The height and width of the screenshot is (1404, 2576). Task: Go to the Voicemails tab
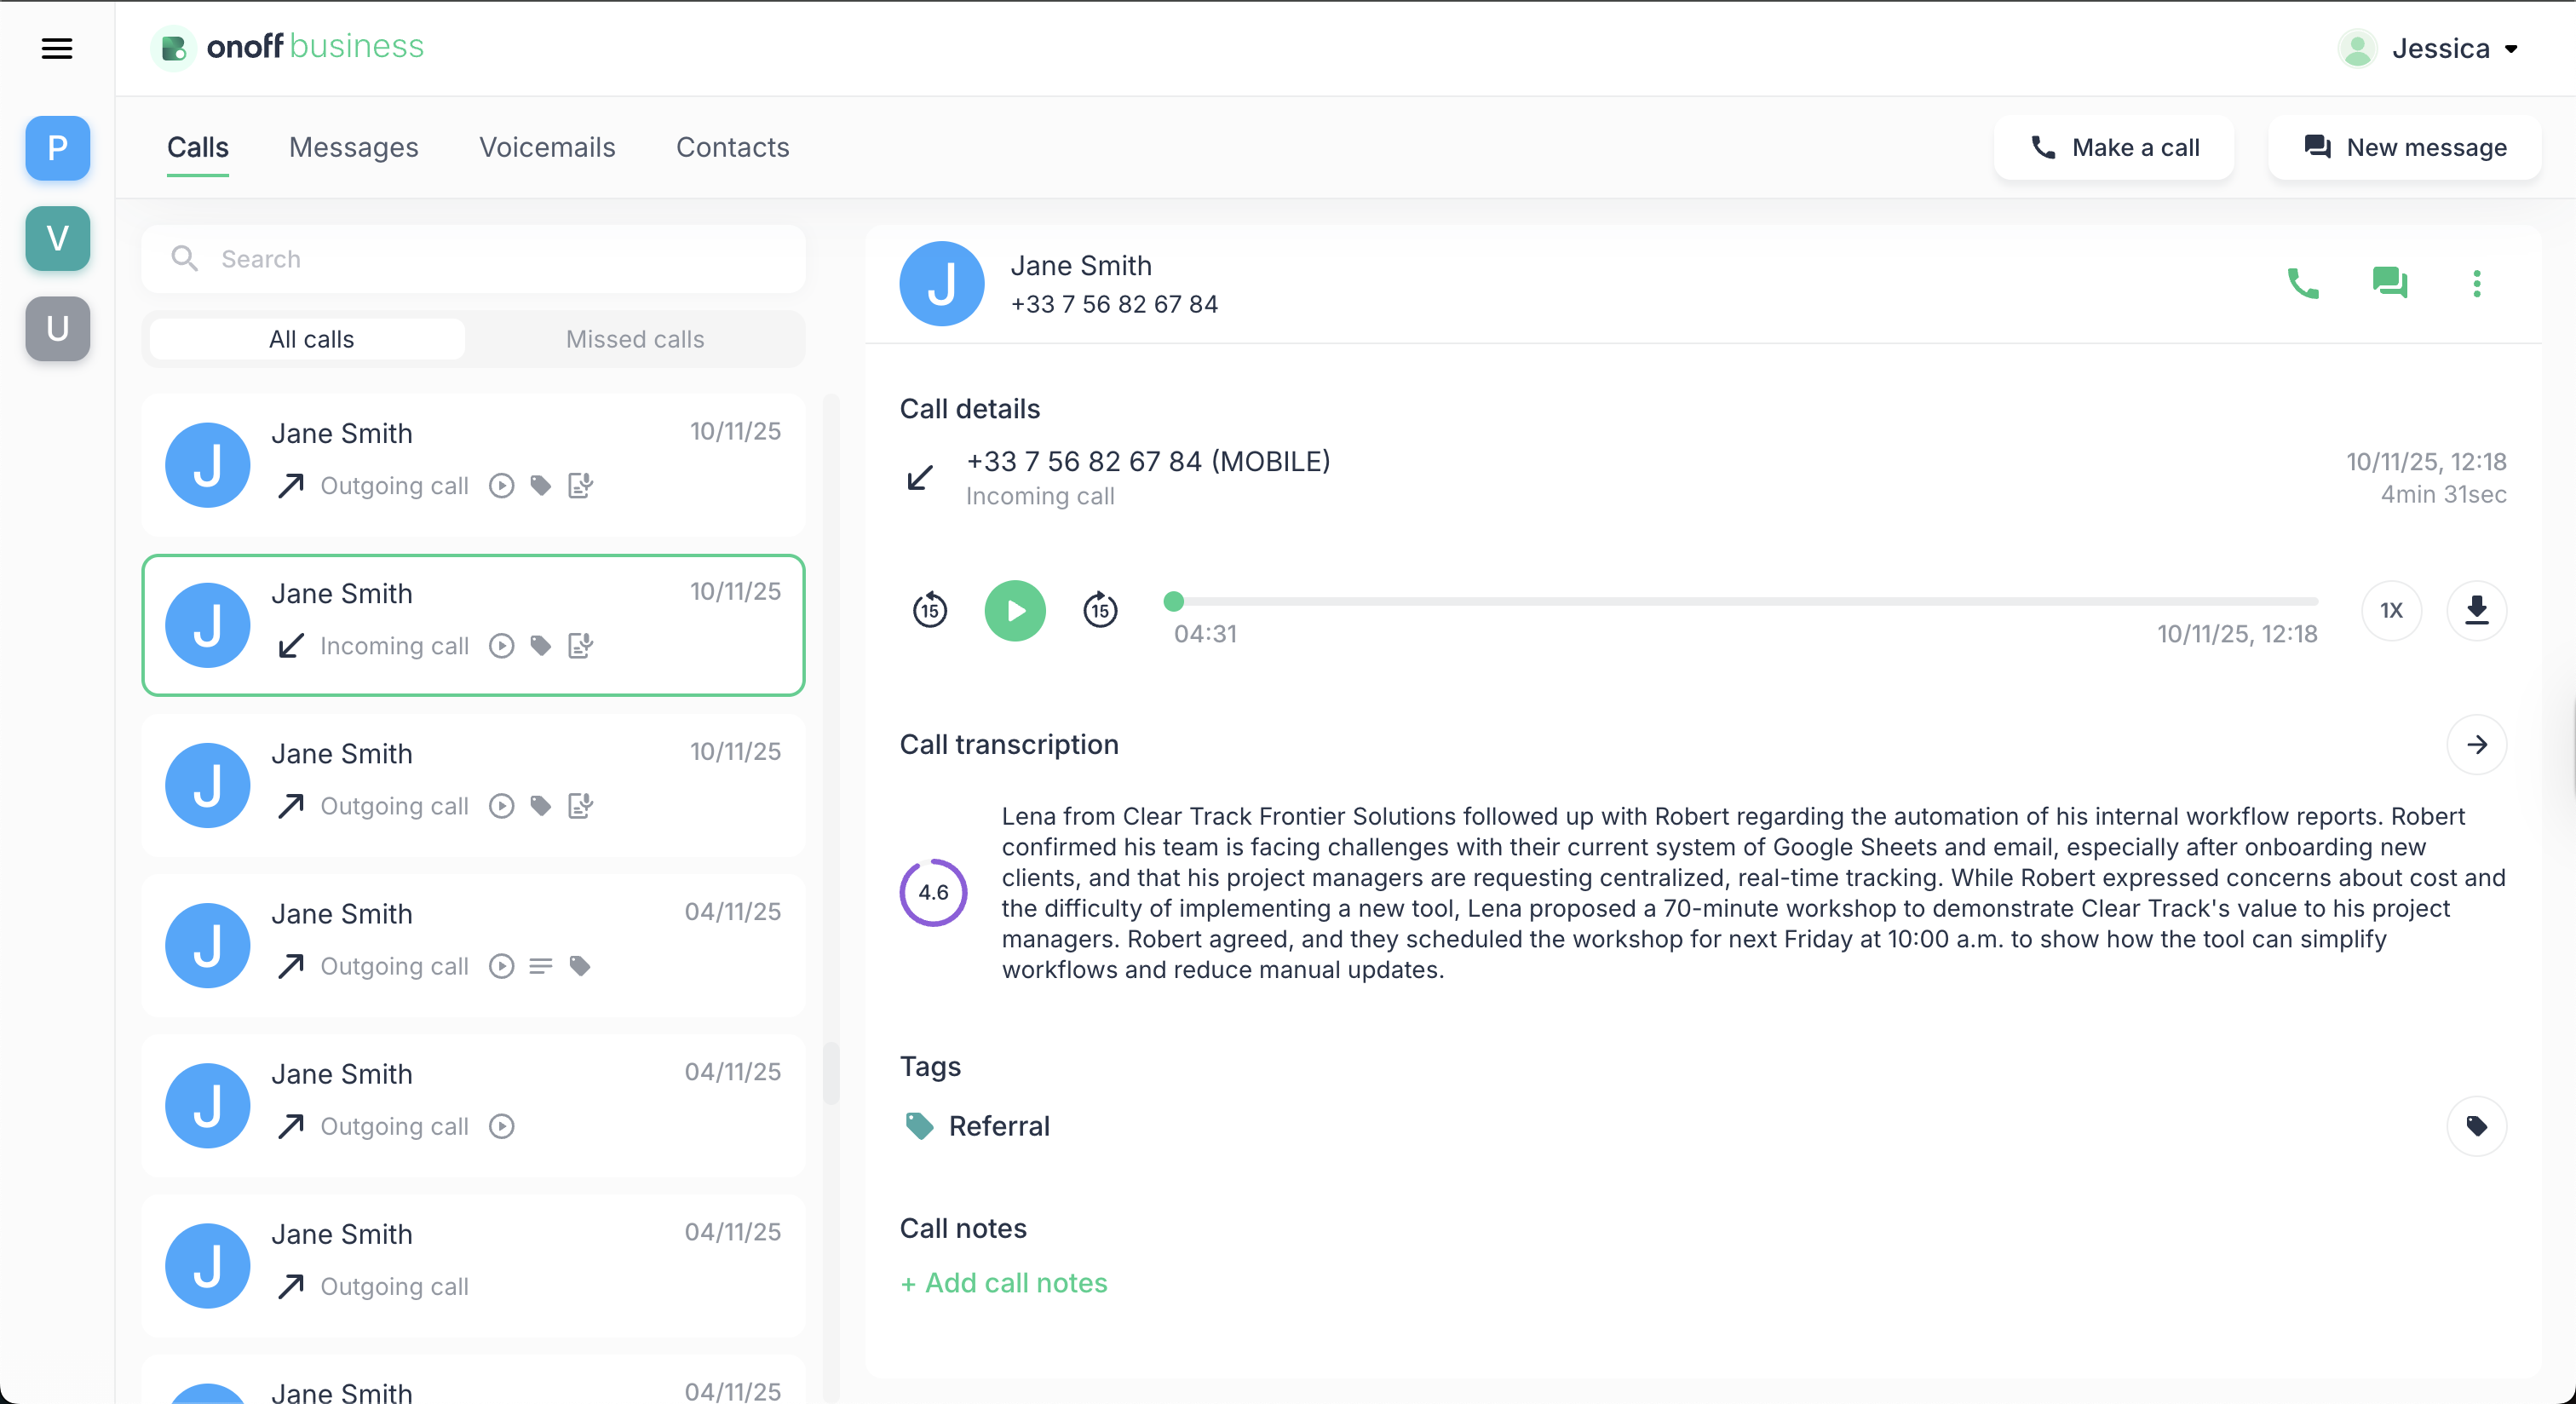548,148
